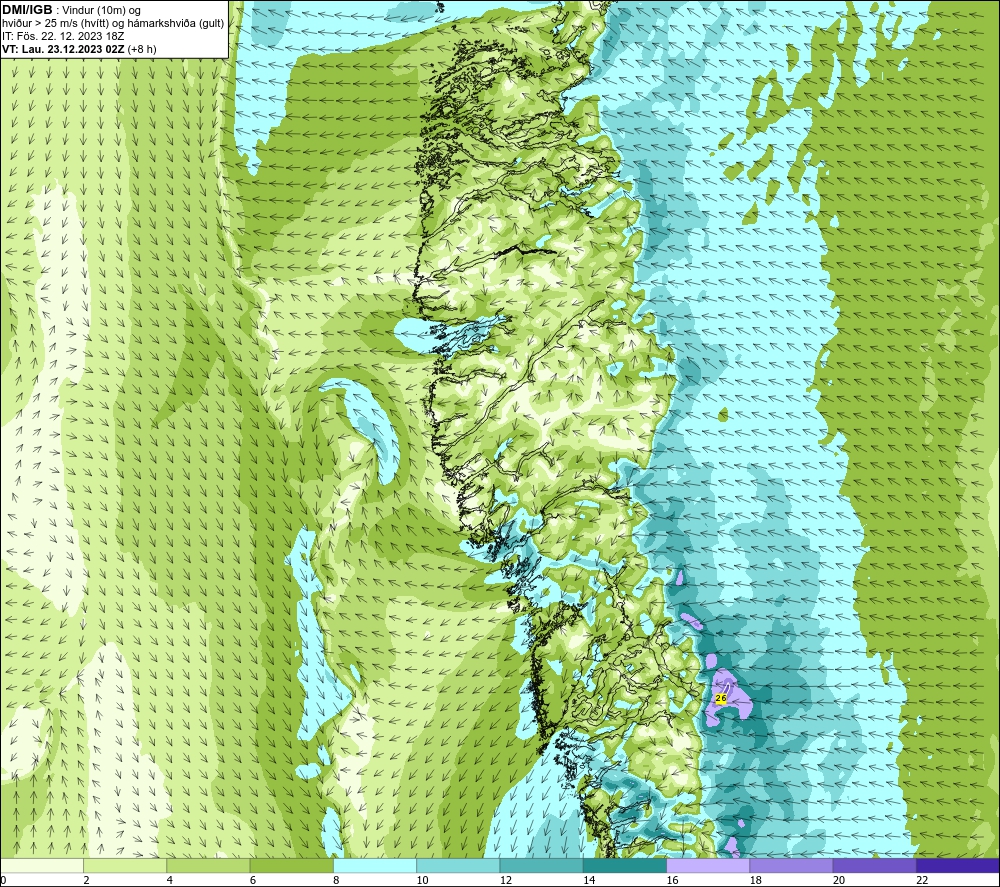1000x887 pixels.
Task: Click the 'hviður > 25 m/s' legend line
Action: (x=113, y=23)
